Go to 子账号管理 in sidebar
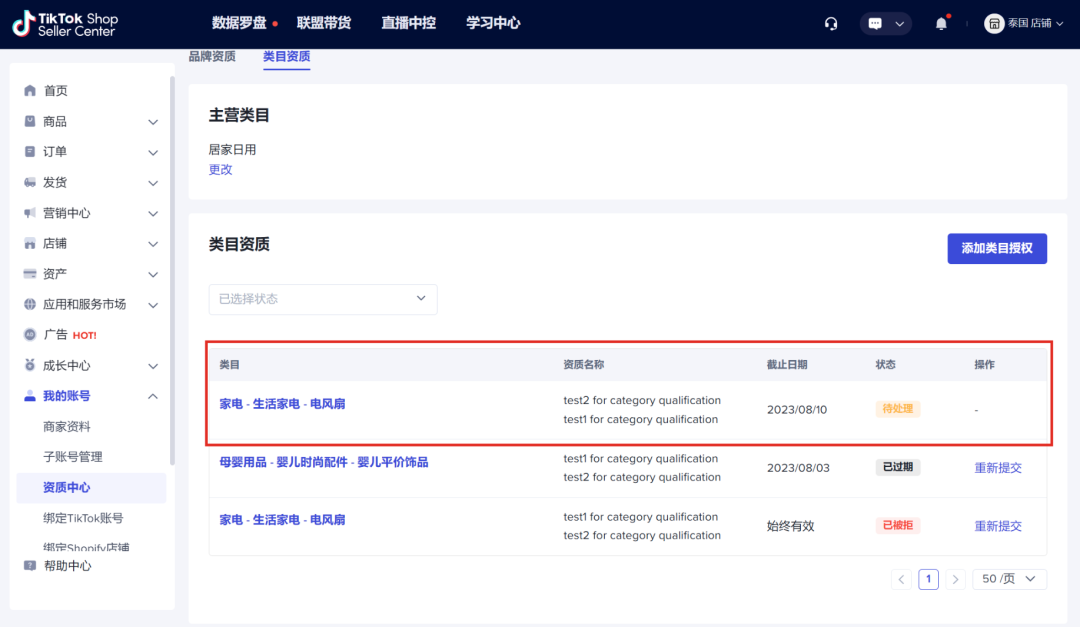The height and width of the screenshot is (627, 1080). [72, 457]
